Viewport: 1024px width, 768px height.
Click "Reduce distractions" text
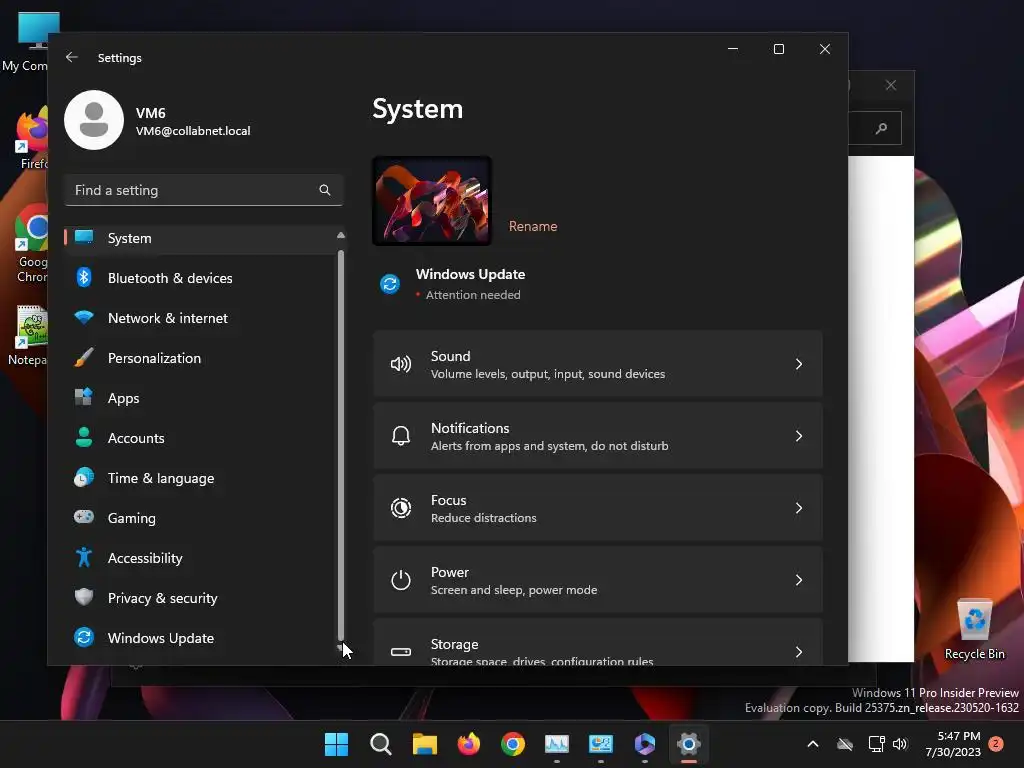(483, 518)
